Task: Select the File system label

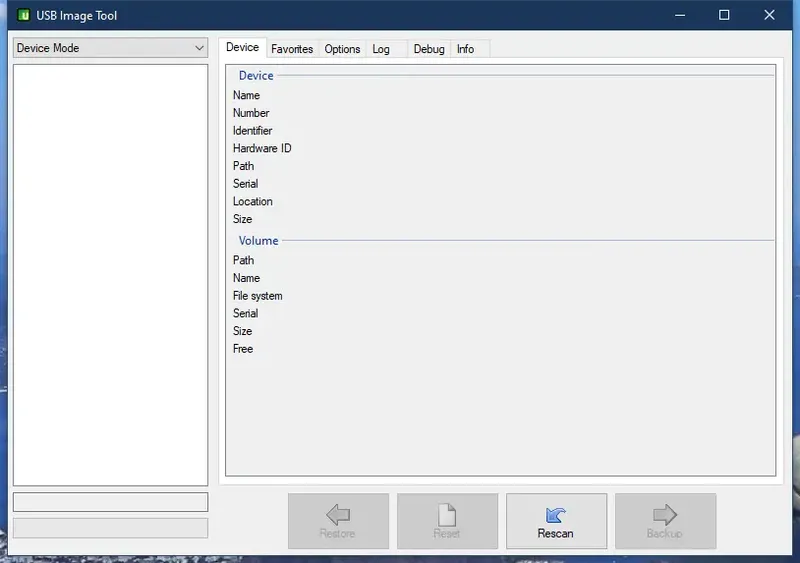Action: tap(257, 296)
